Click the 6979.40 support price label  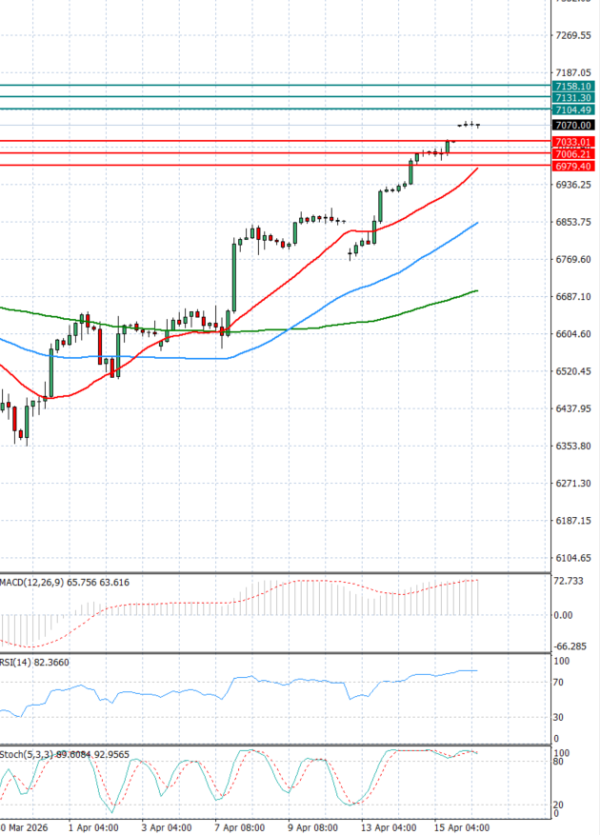(573, 166)
